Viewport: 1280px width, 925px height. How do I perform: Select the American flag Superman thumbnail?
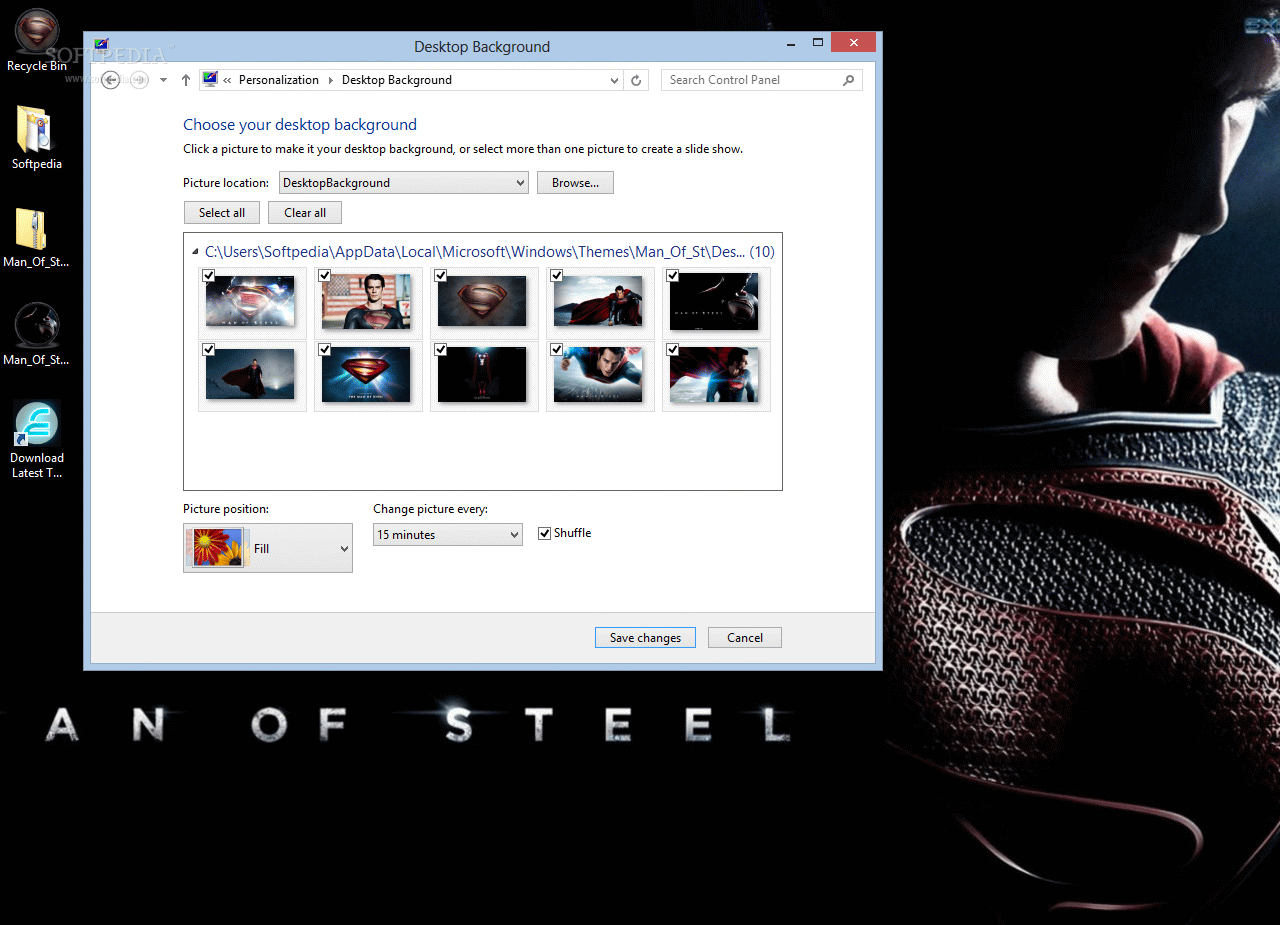[x=366, y=301]
